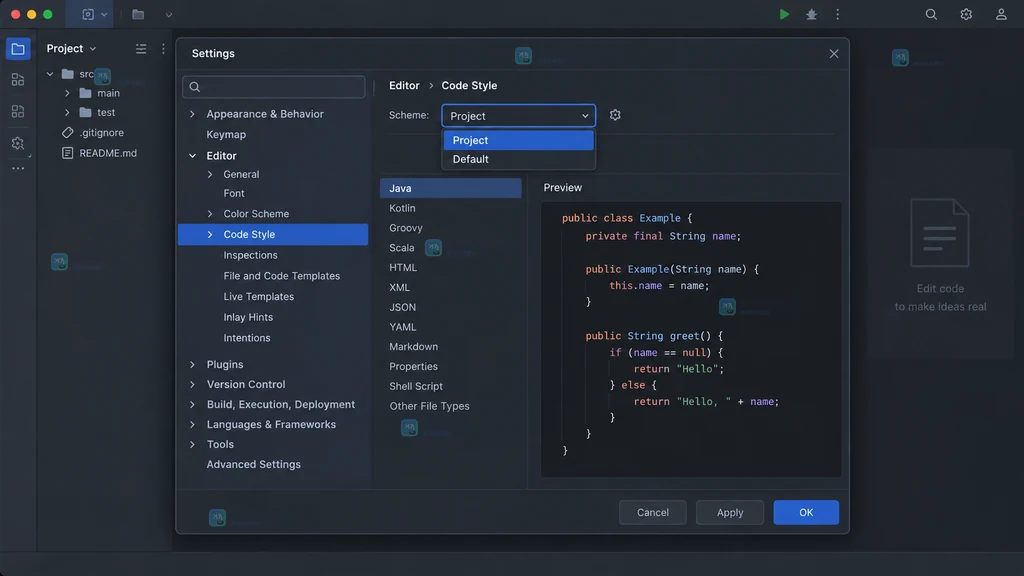Close the Settings dialog with X
1024x576 pixels.
pos(834,54)
